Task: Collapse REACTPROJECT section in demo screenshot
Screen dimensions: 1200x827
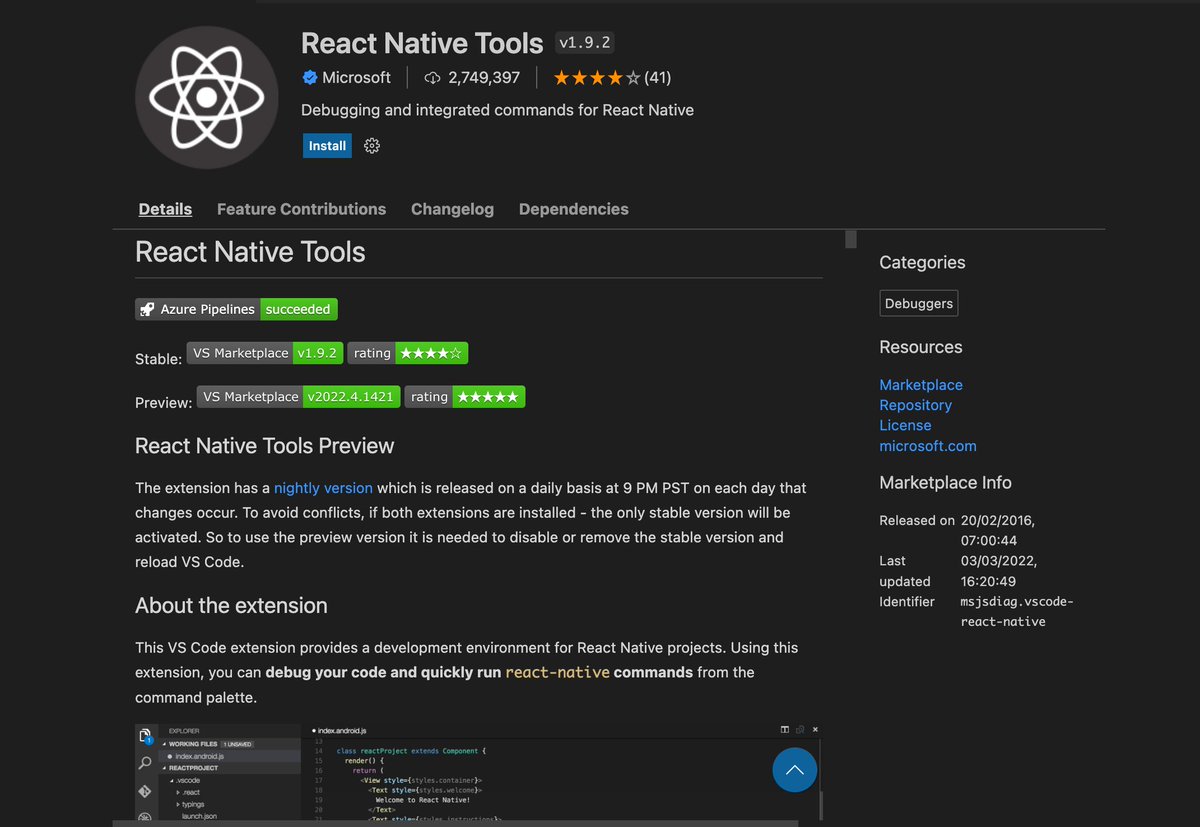Action: point(190,768)
